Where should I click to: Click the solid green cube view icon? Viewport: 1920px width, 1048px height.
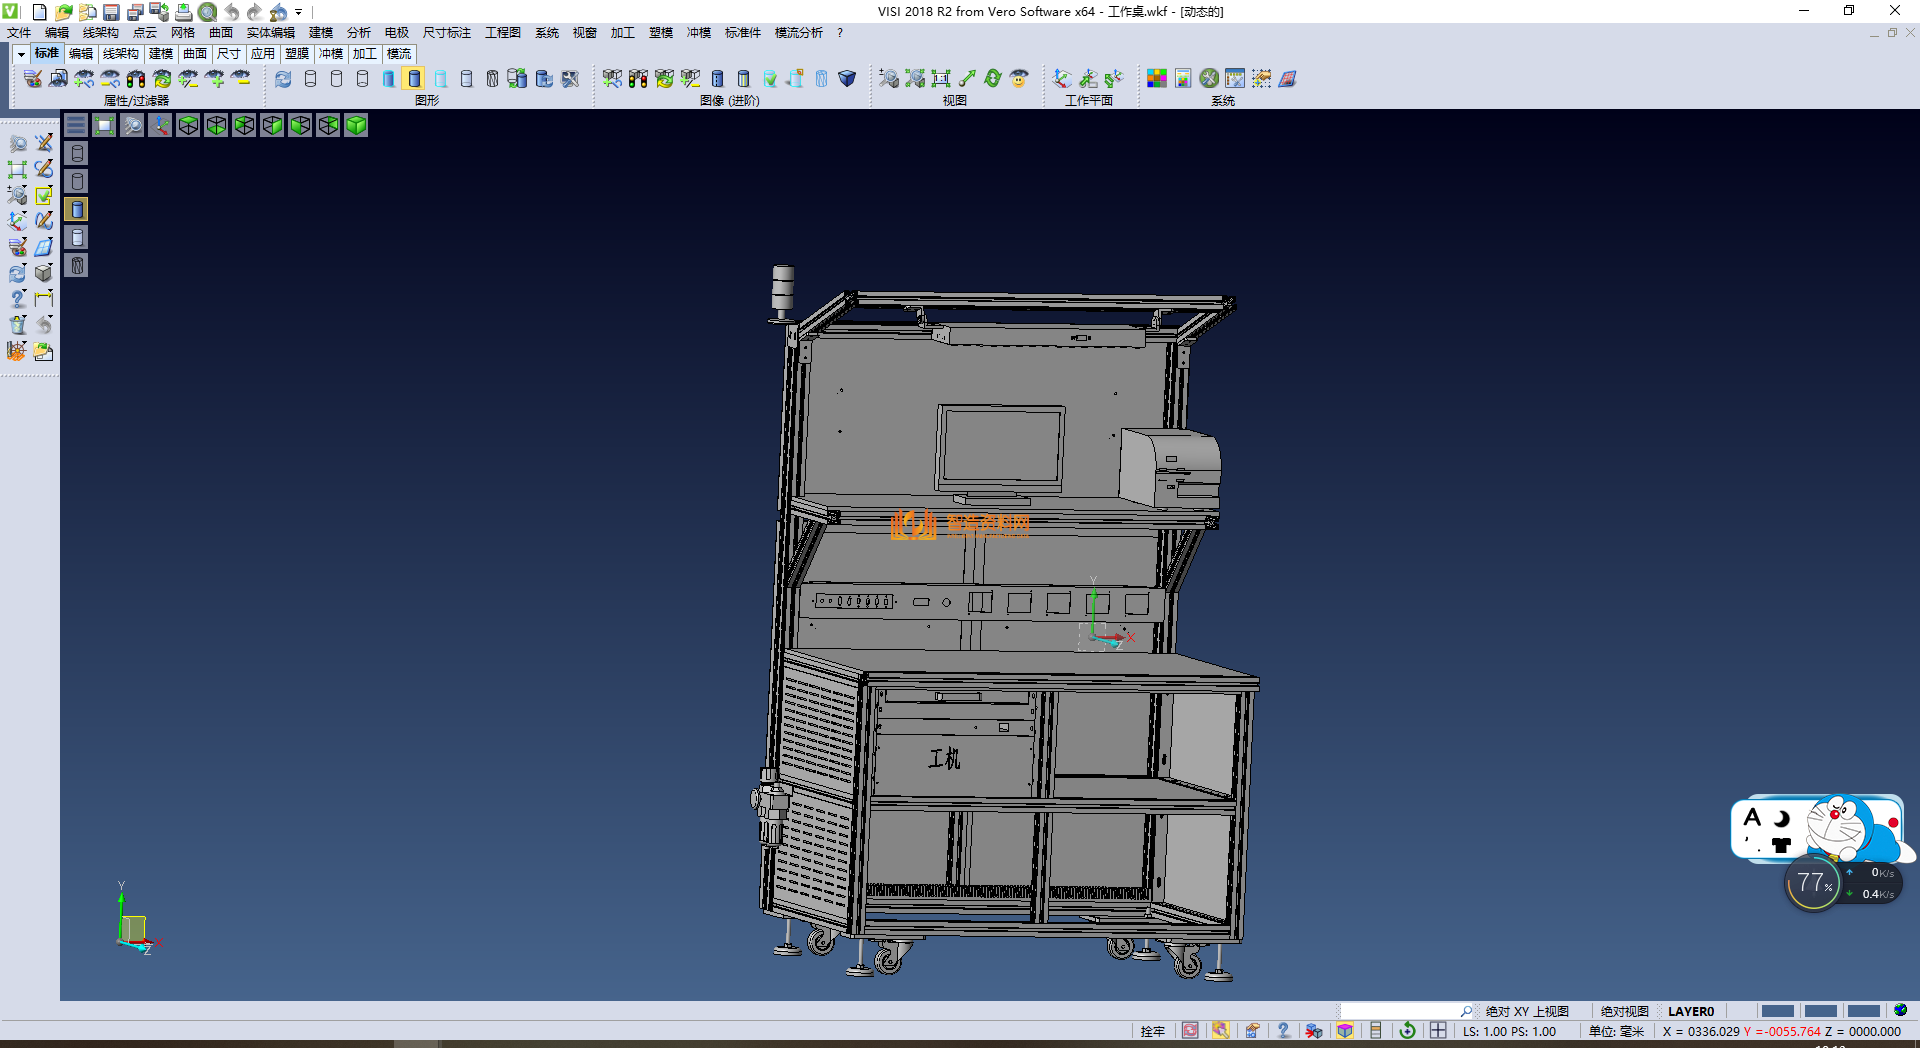coord(356,125)
